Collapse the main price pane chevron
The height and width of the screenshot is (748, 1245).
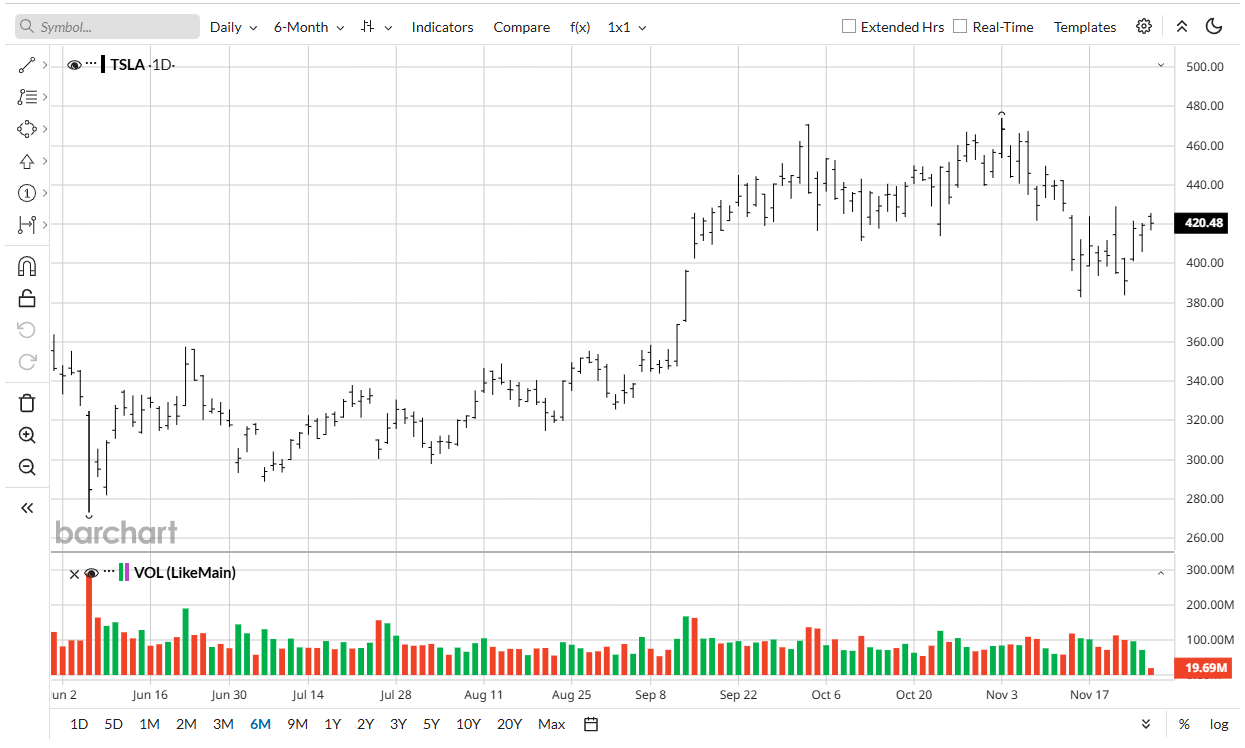(x=1161, y=65)
